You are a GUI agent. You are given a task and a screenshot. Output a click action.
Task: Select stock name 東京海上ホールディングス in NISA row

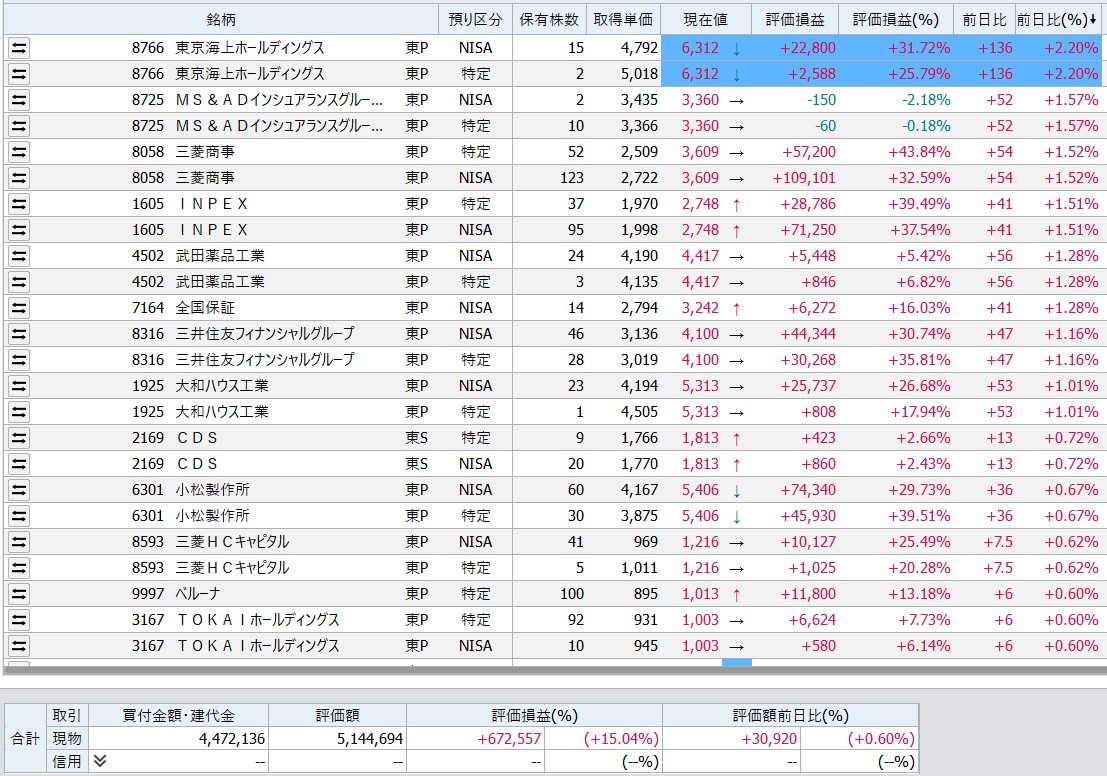click(x=250, y=48)
